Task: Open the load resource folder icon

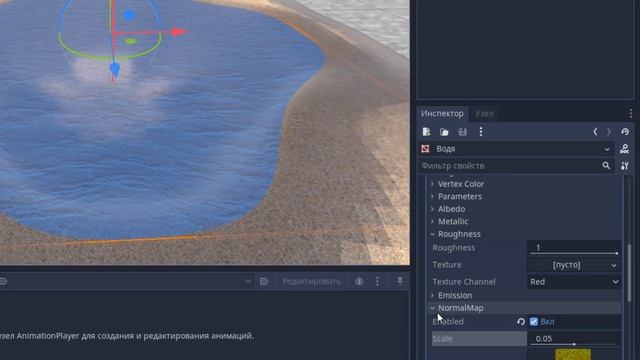Action: pyautogui.click(x=444, y=132)
